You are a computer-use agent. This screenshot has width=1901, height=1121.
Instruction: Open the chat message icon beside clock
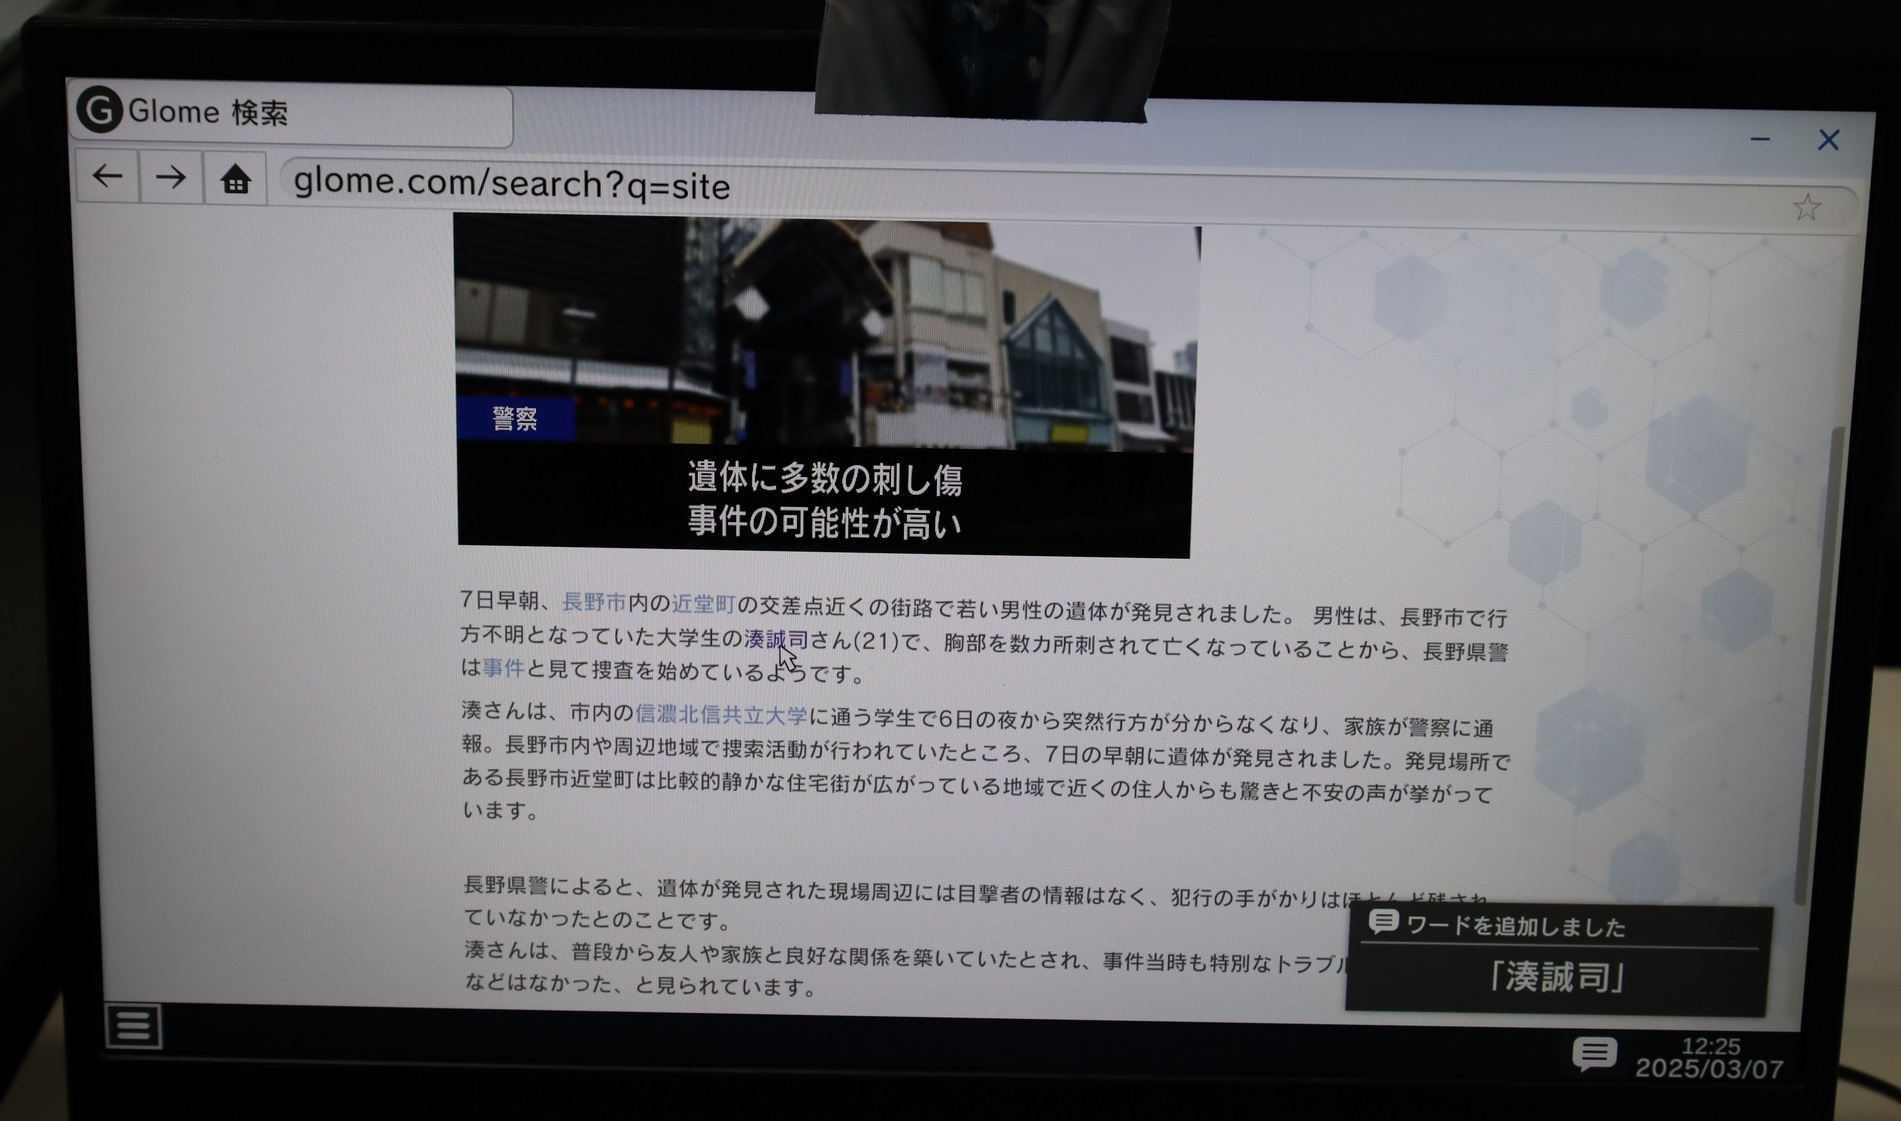click(x=1593, y=1053)
